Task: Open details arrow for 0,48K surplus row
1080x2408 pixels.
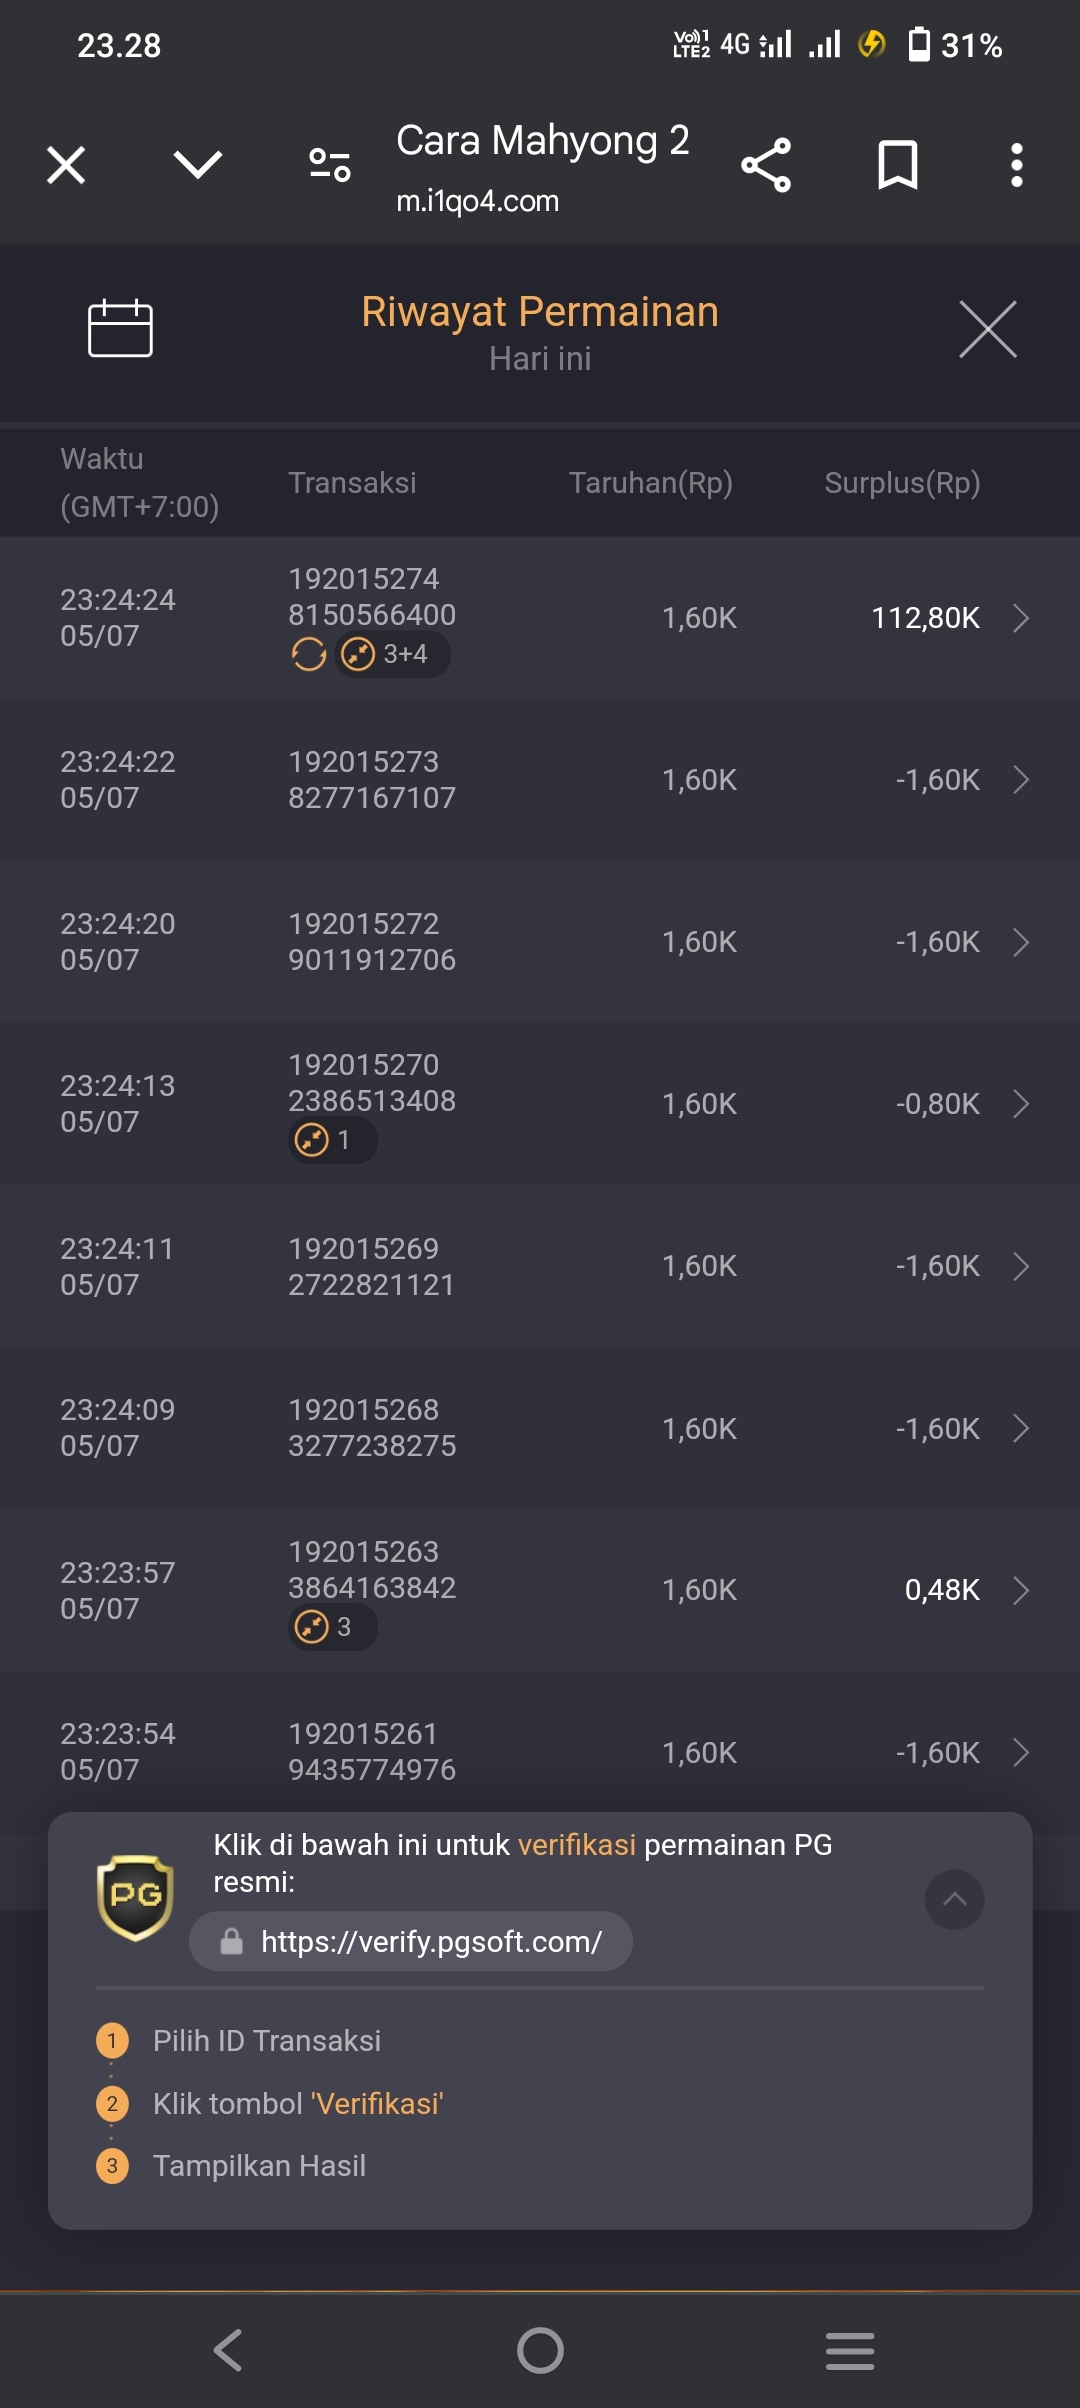Action: point(1021,1590)
